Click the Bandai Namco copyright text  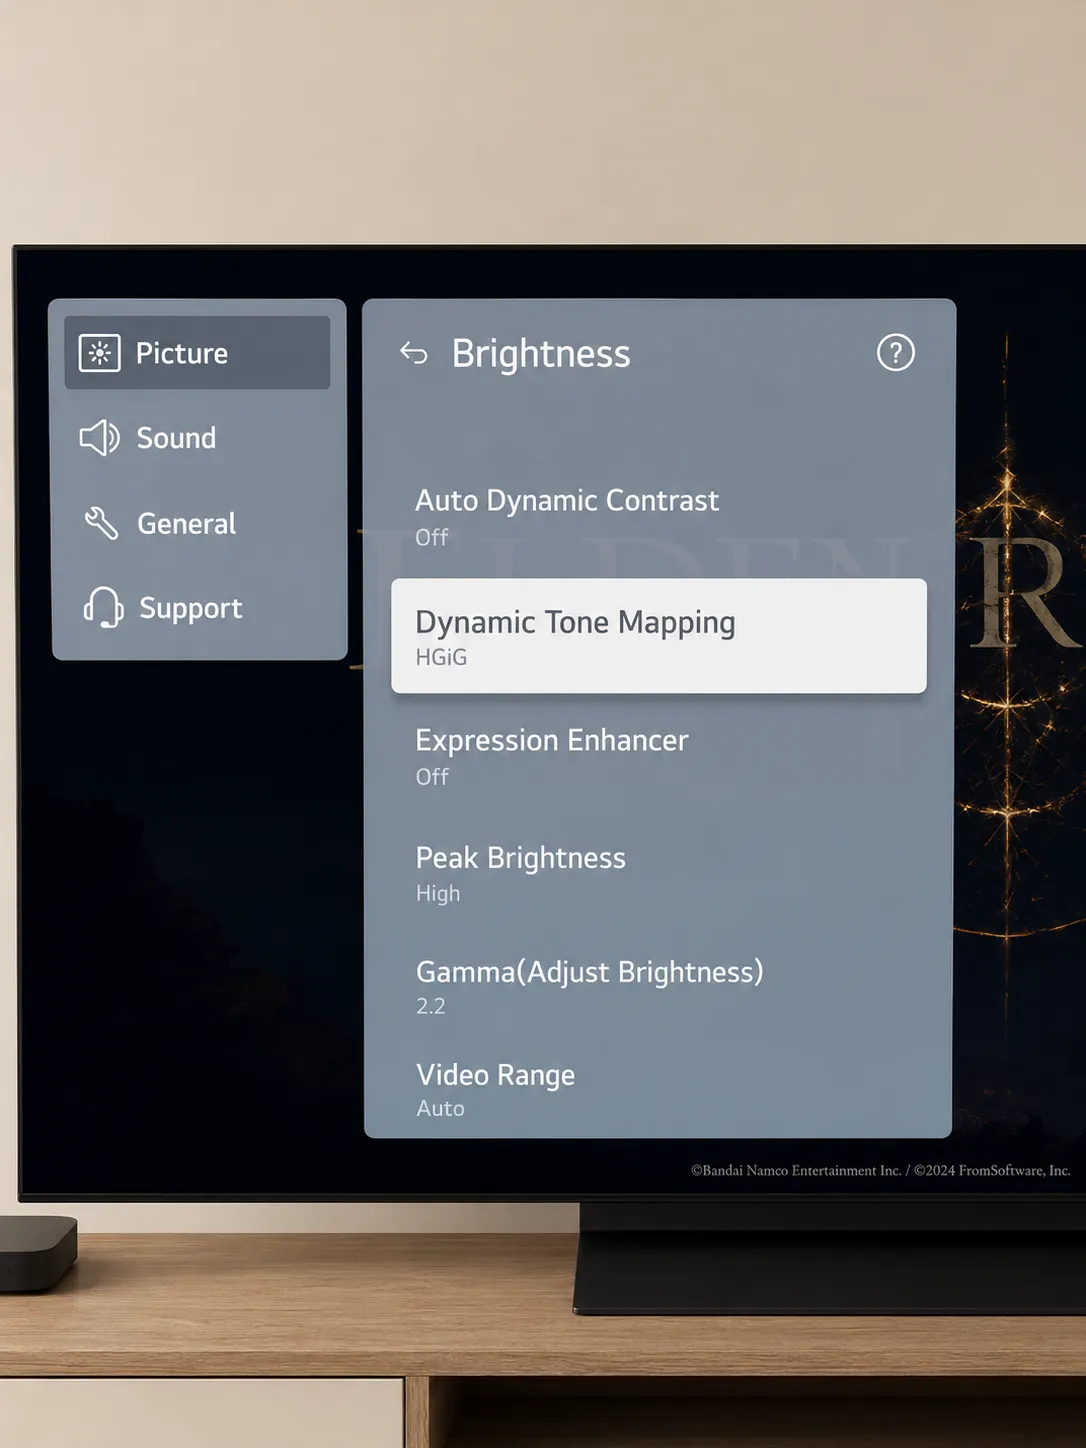pyautogui.click(x=880, y=1170)
